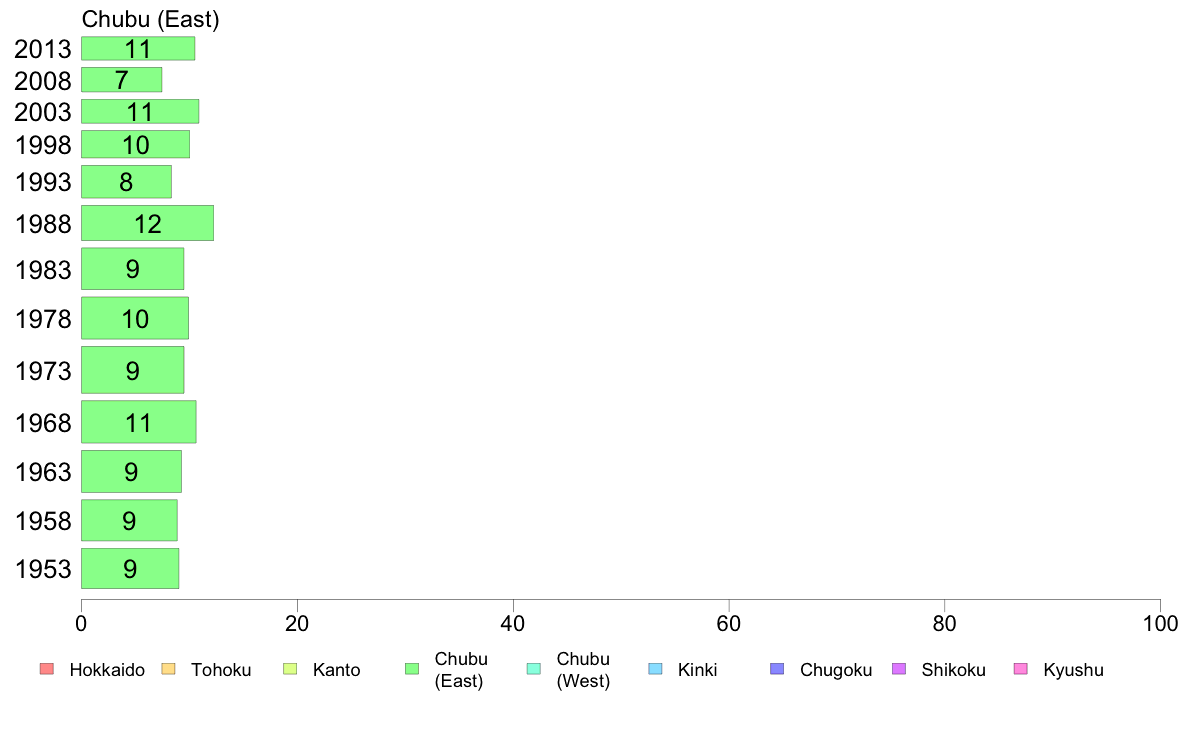Viewport: 1188px width, 736px height.
Task: Click the 1953 bar at the bottom
Action: 130,568
